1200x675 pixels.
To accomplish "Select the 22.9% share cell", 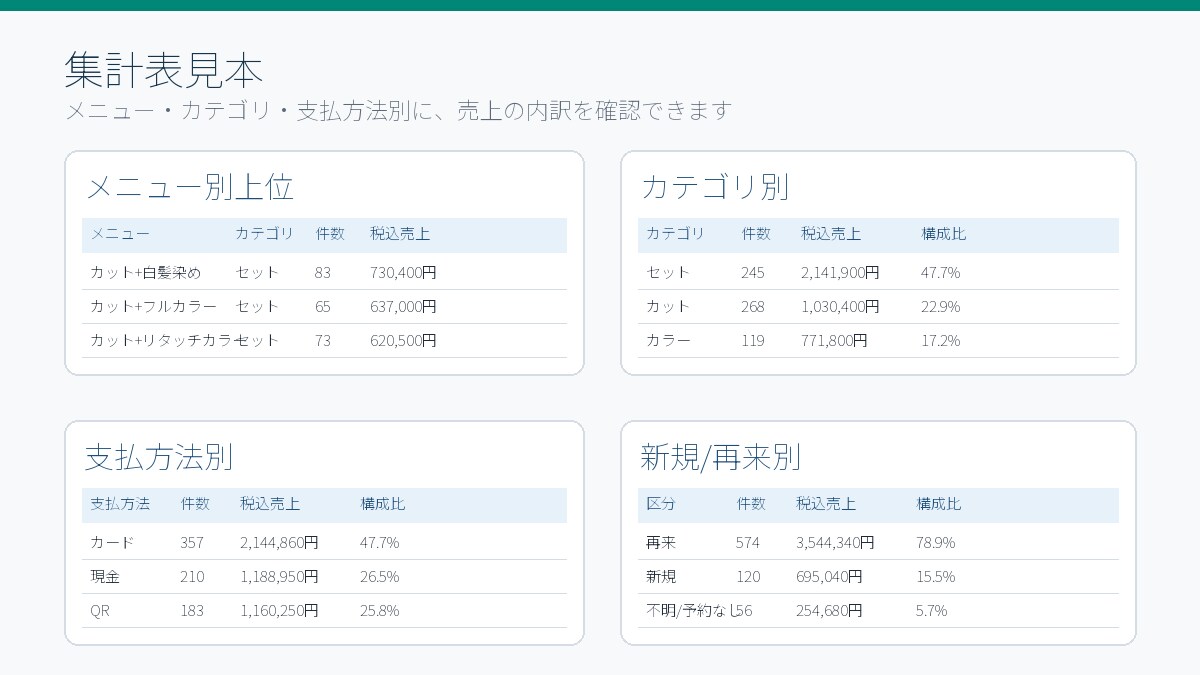I will tap(941, 306).
